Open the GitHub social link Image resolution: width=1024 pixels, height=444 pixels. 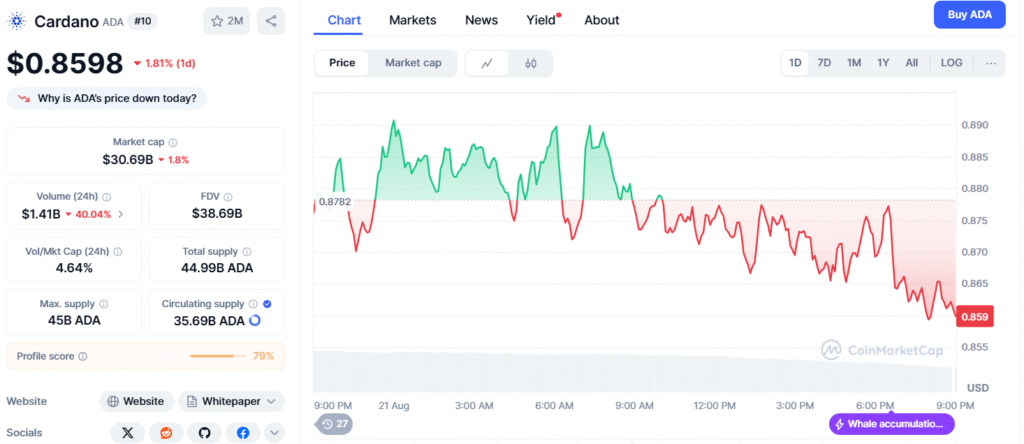coord(204,432)
